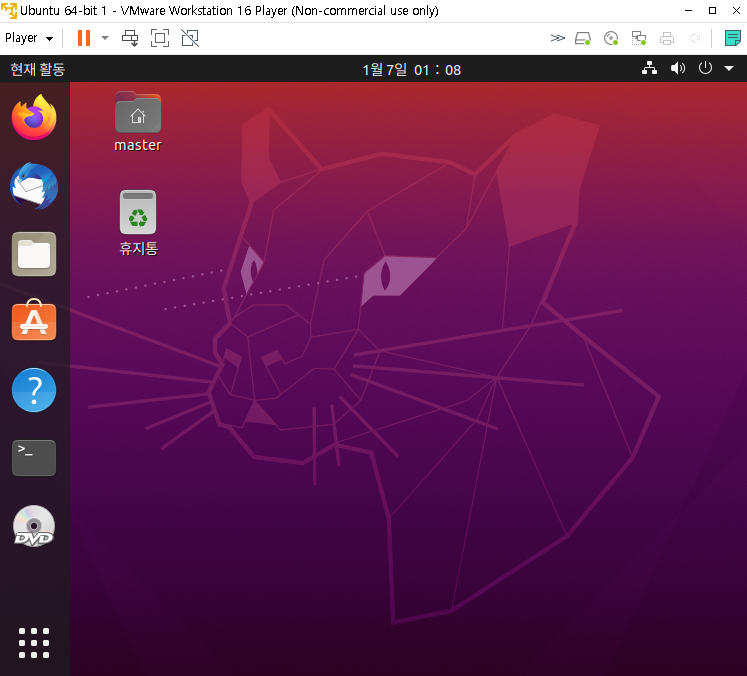Send Ctrl+Alt+Del to the VM

tap(130, 38)
